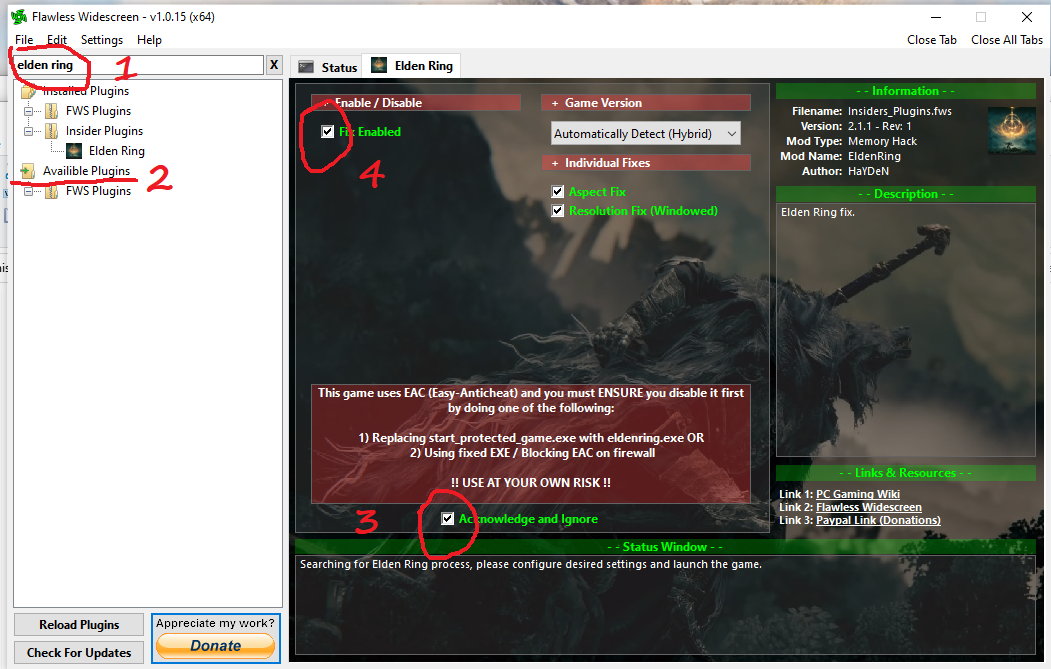Open the Edit menu
Image resolution: width=1051 pixels, height=669 pixels.
[57, 40]
